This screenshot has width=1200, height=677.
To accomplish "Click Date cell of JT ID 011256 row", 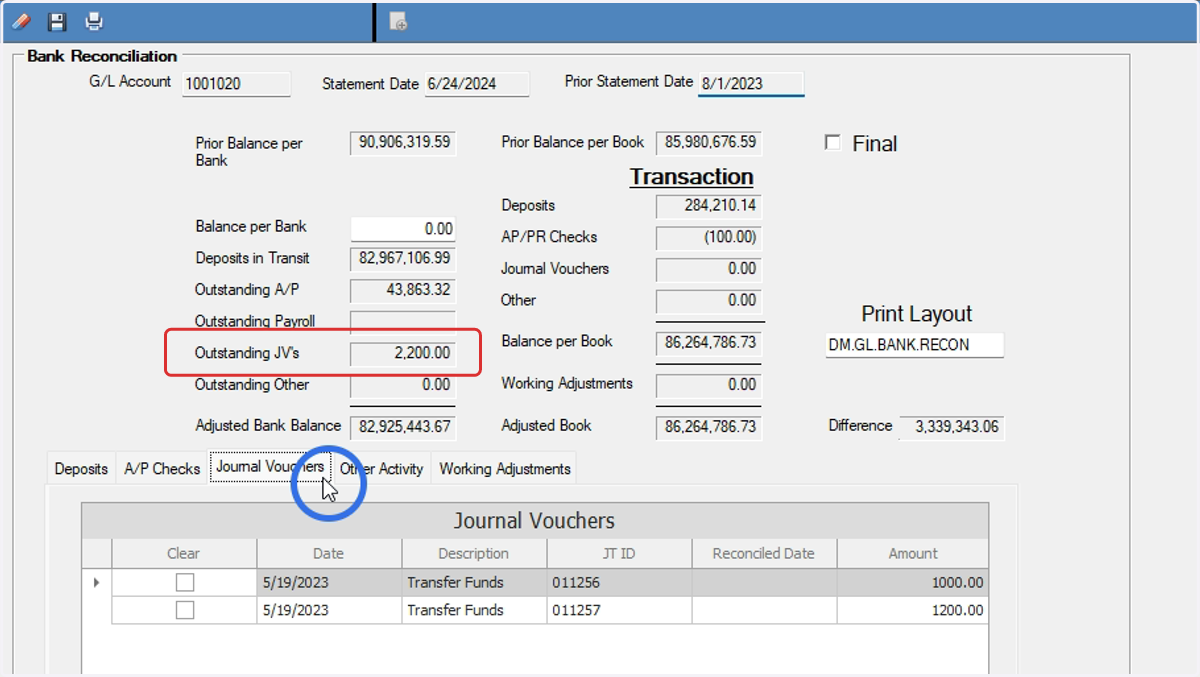I will pyautogui.click(x=329, y=582).
